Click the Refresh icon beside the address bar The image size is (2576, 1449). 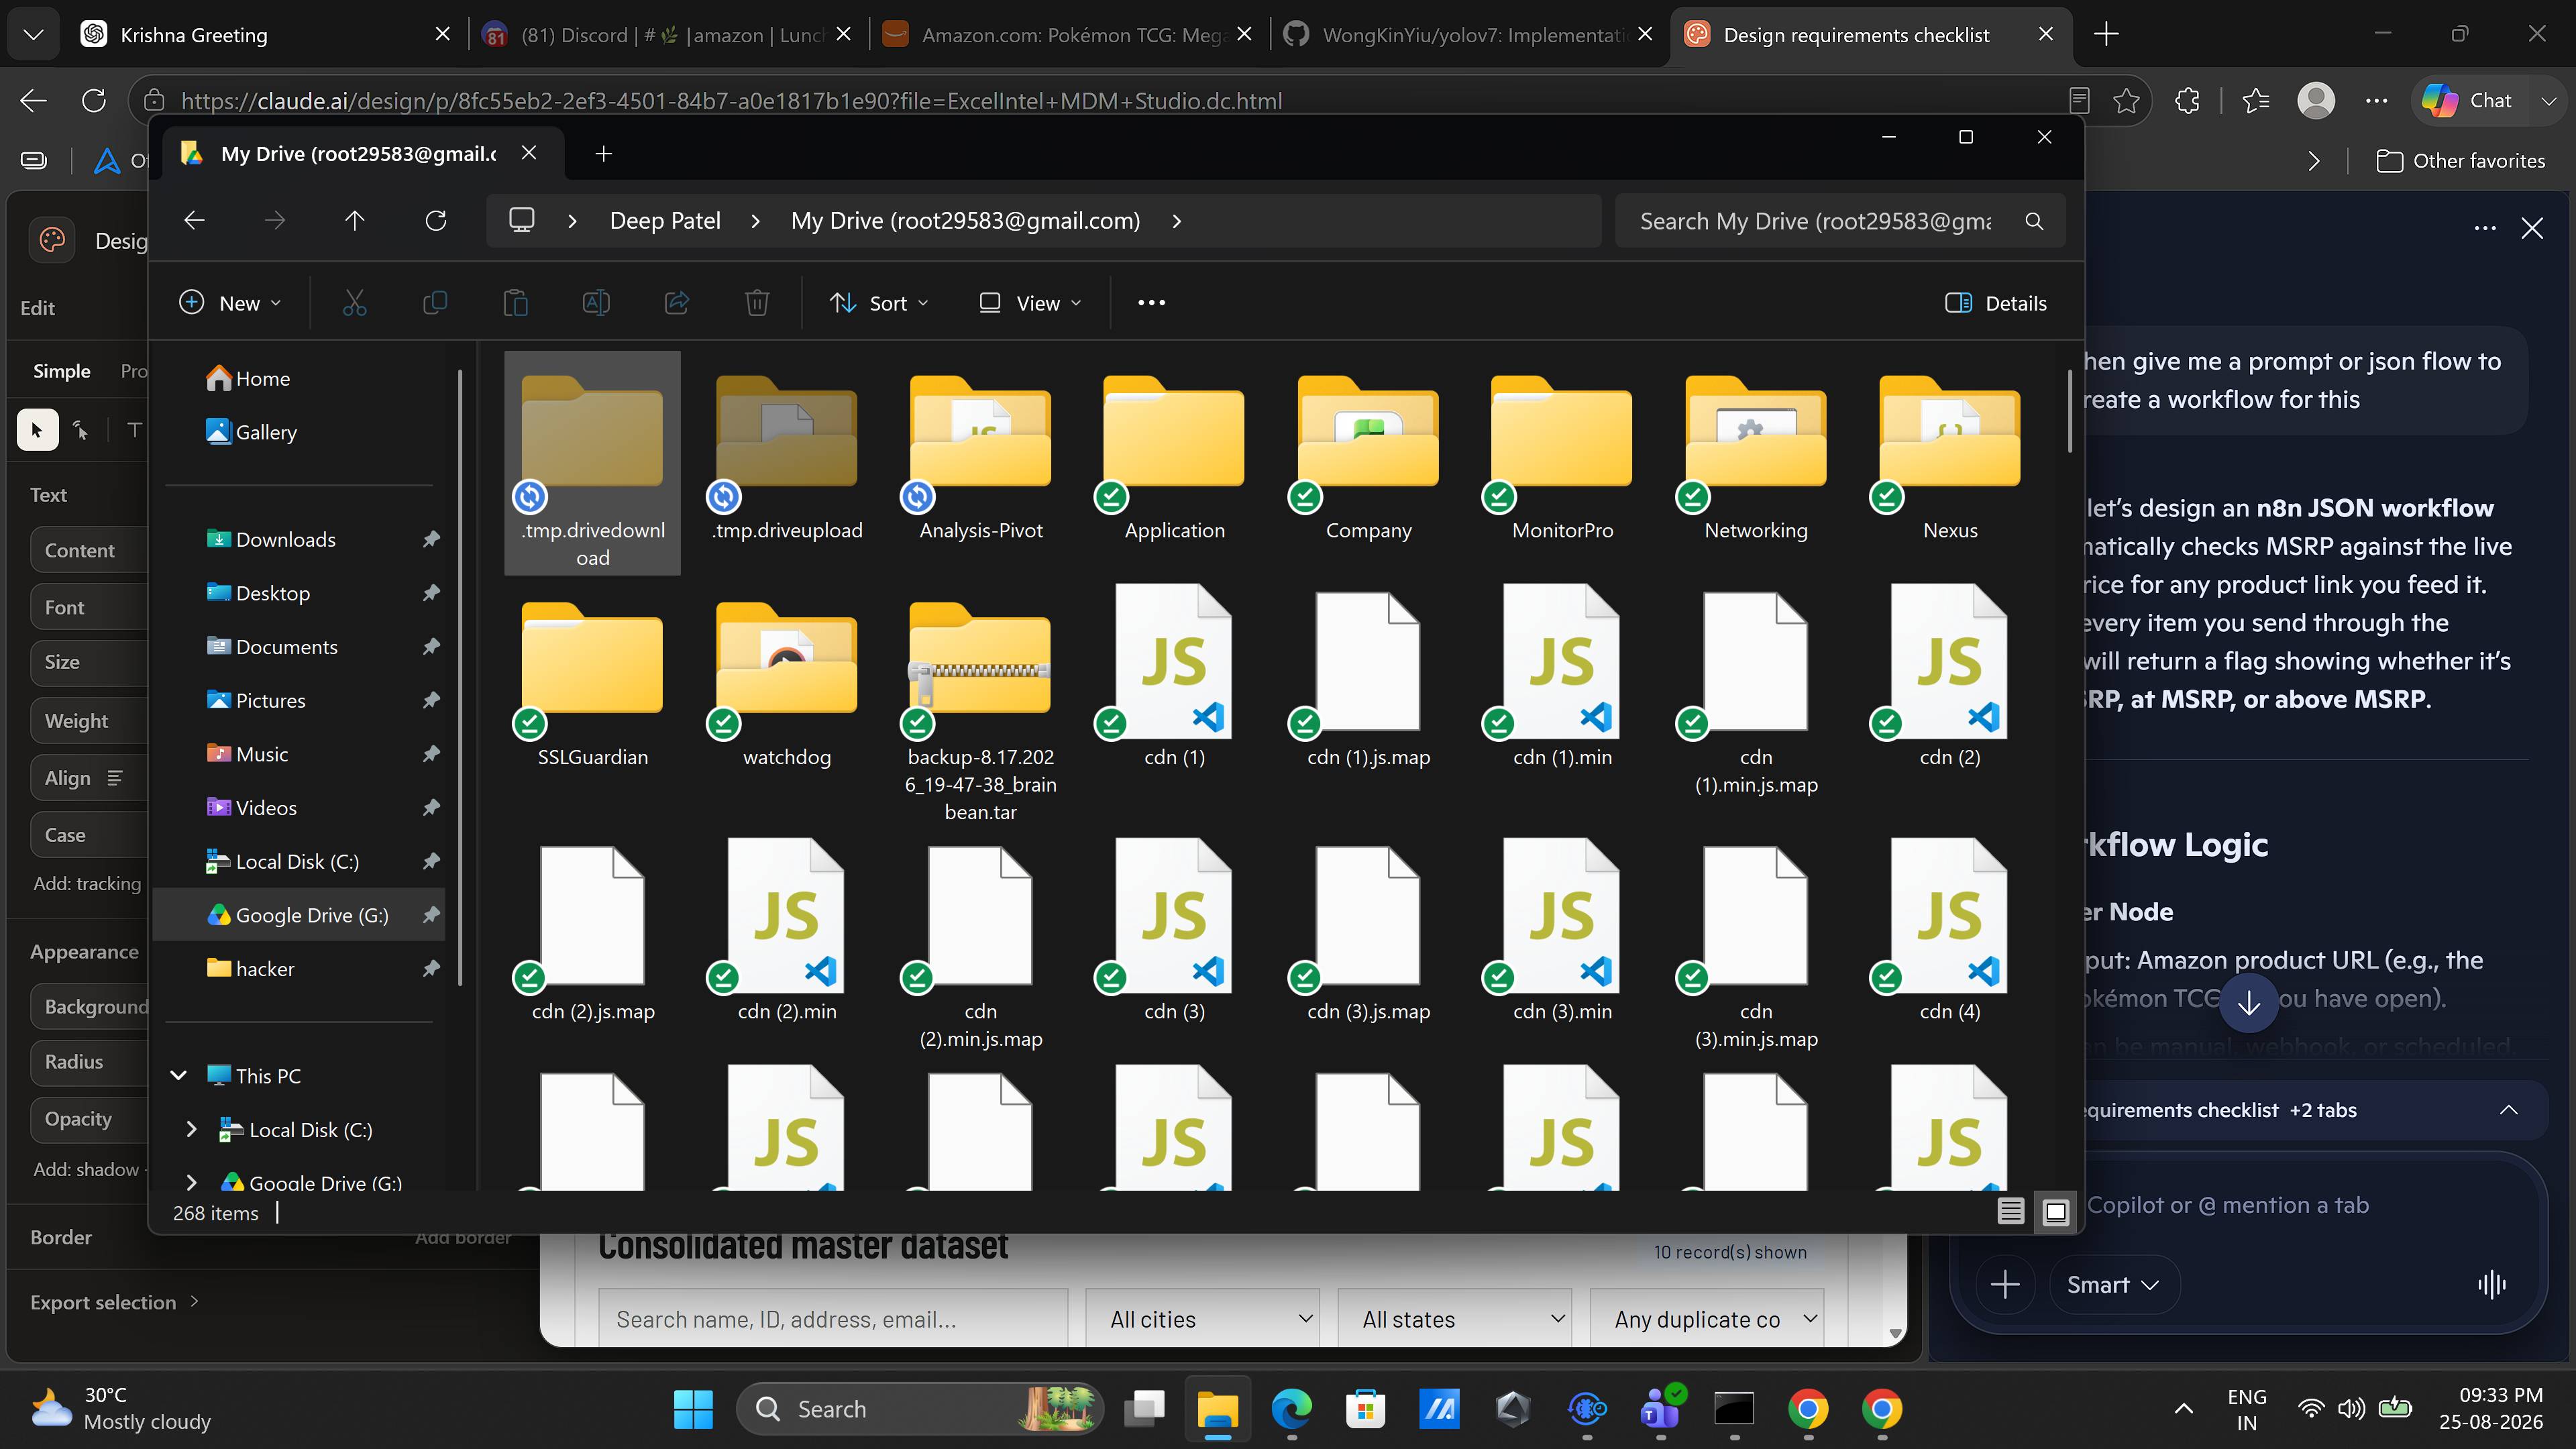(436, 221)
